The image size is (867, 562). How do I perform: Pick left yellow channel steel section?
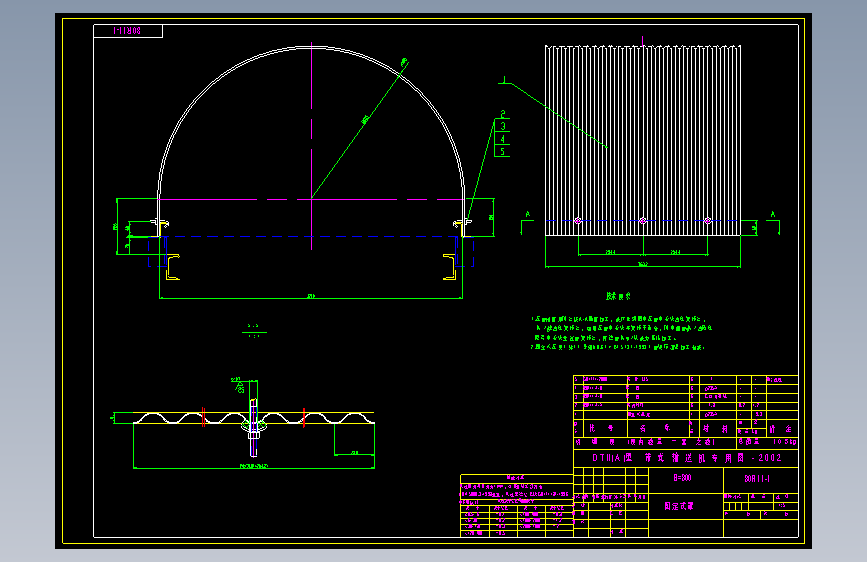click(173, 267)
